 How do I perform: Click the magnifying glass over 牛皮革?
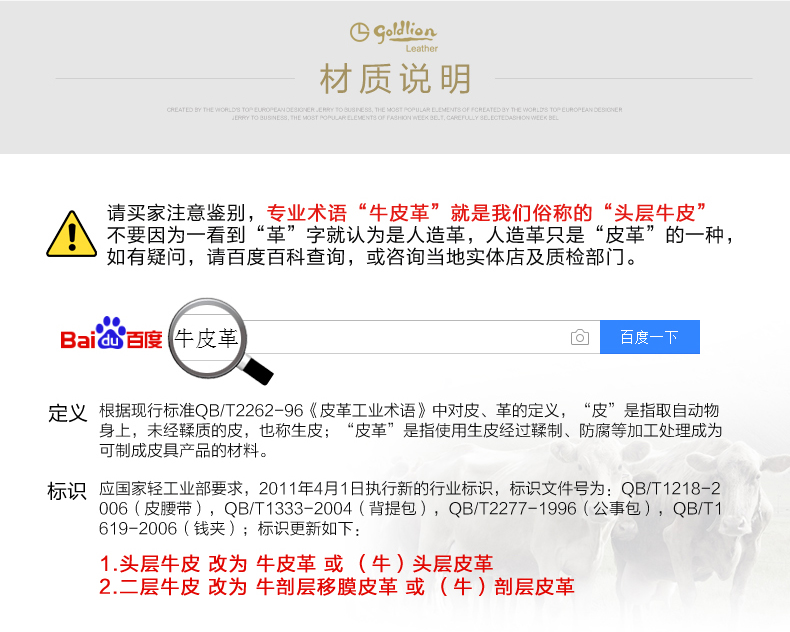[x=220, y=341]
